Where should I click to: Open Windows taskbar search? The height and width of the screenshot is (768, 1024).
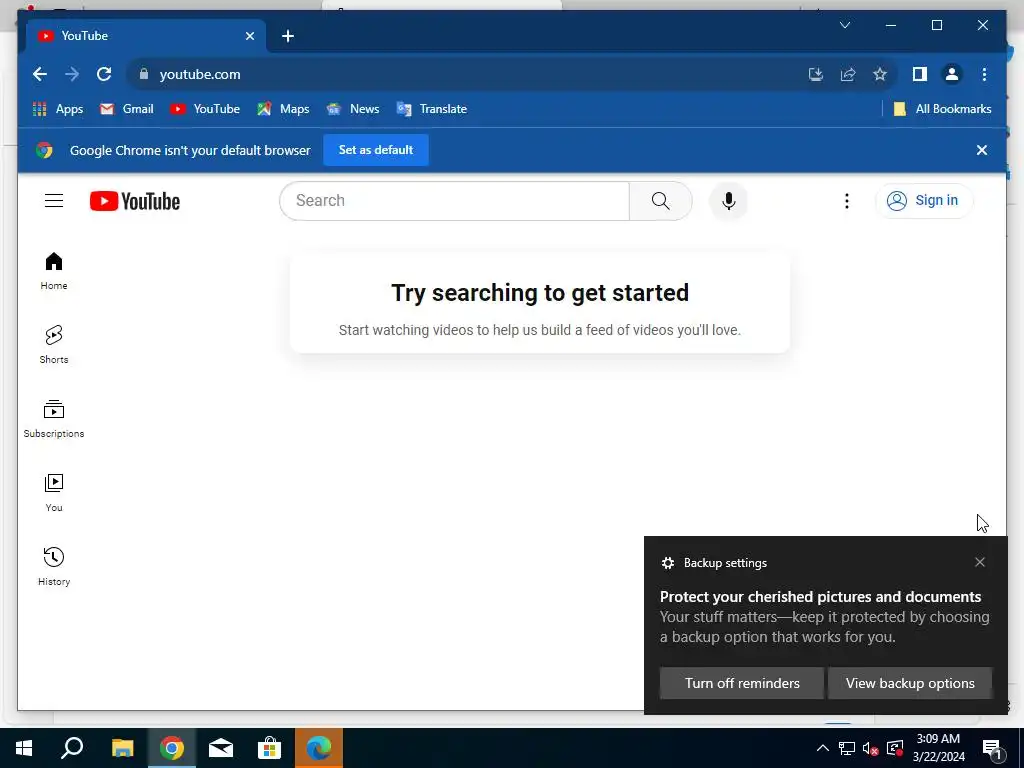[72, 748]
